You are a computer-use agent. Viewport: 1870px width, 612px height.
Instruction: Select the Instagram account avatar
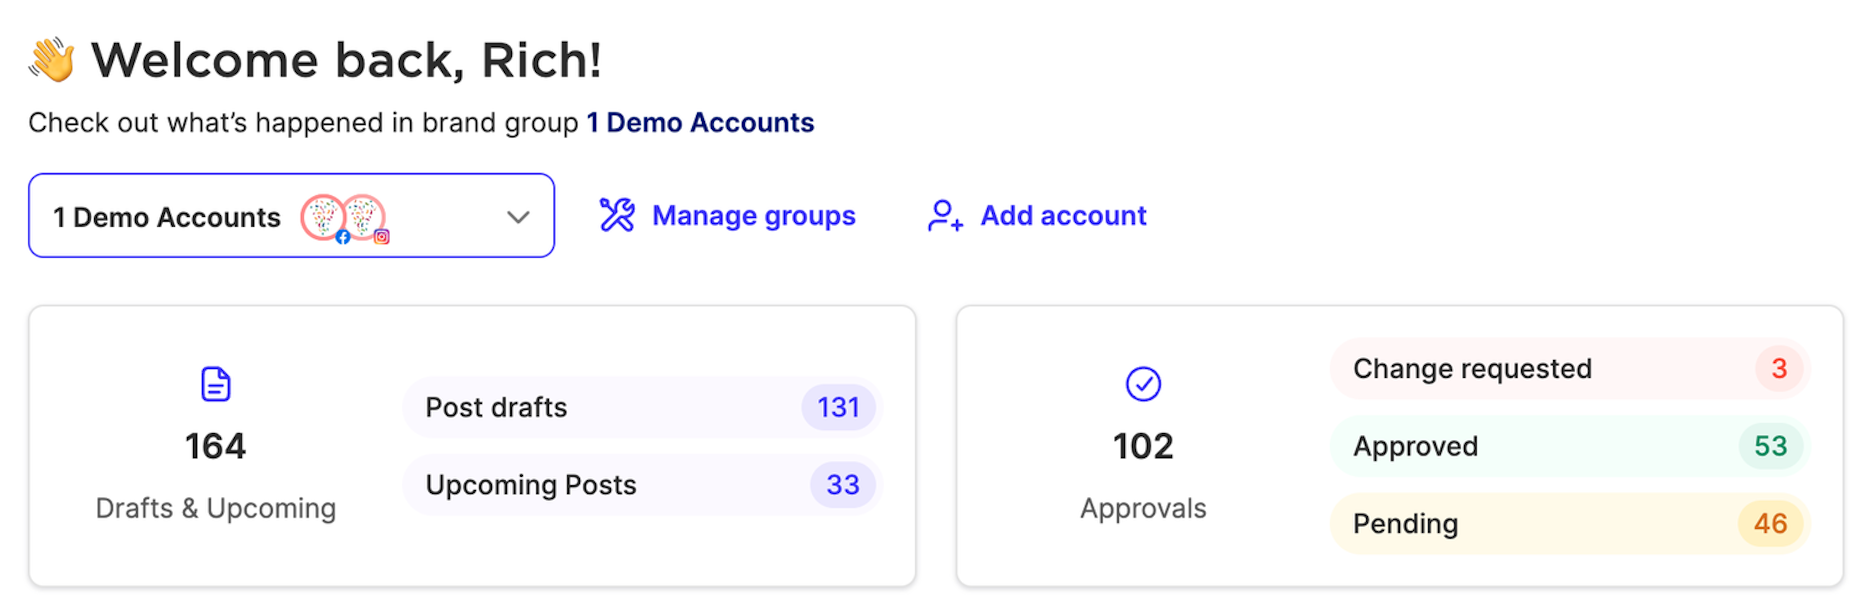click(365, 217)
